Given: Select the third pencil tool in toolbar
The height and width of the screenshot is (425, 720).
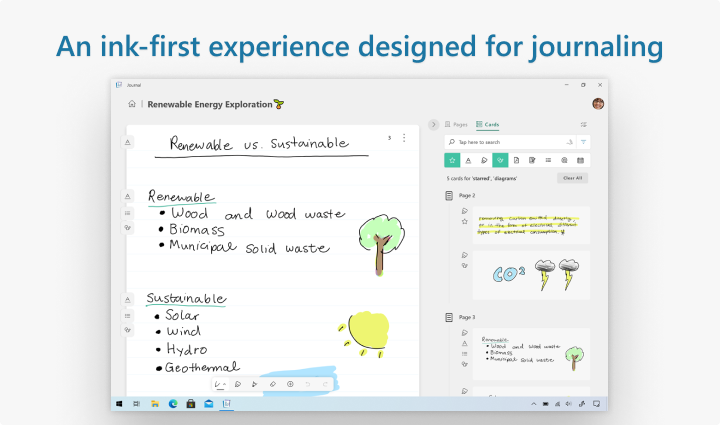Looking at the screenshot, I should 255,384.
